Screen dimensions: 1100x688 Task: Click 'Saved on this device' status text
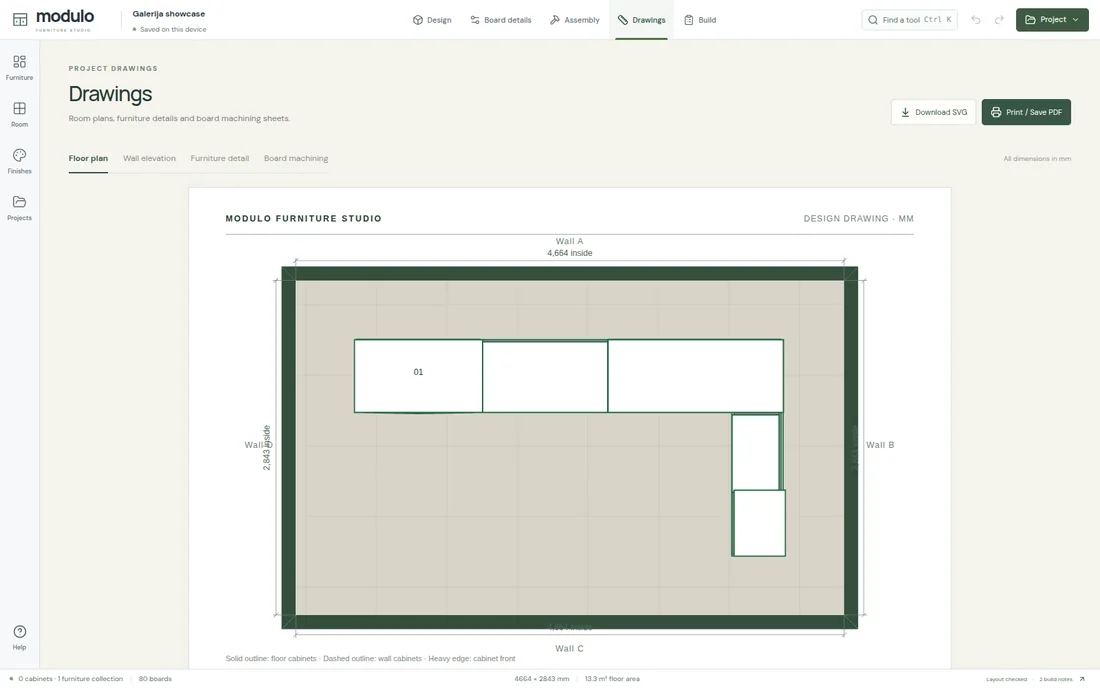coord(173,29)
